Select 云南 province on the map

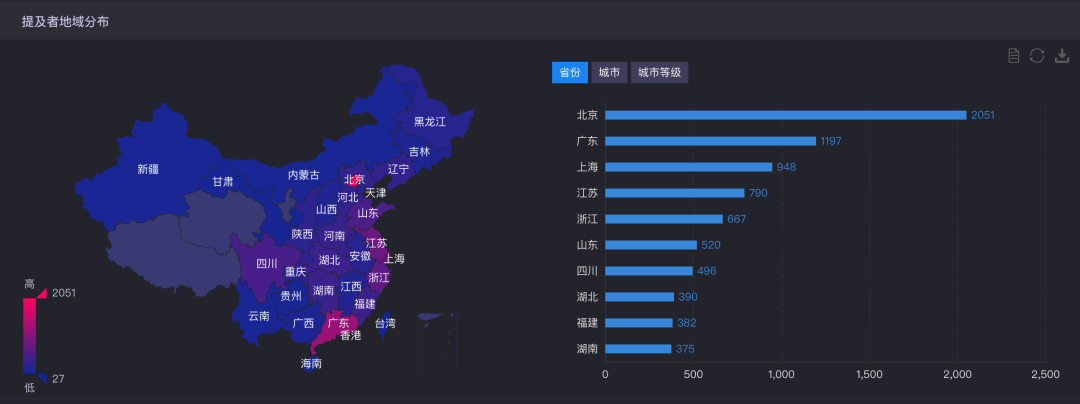click(259, 316)
